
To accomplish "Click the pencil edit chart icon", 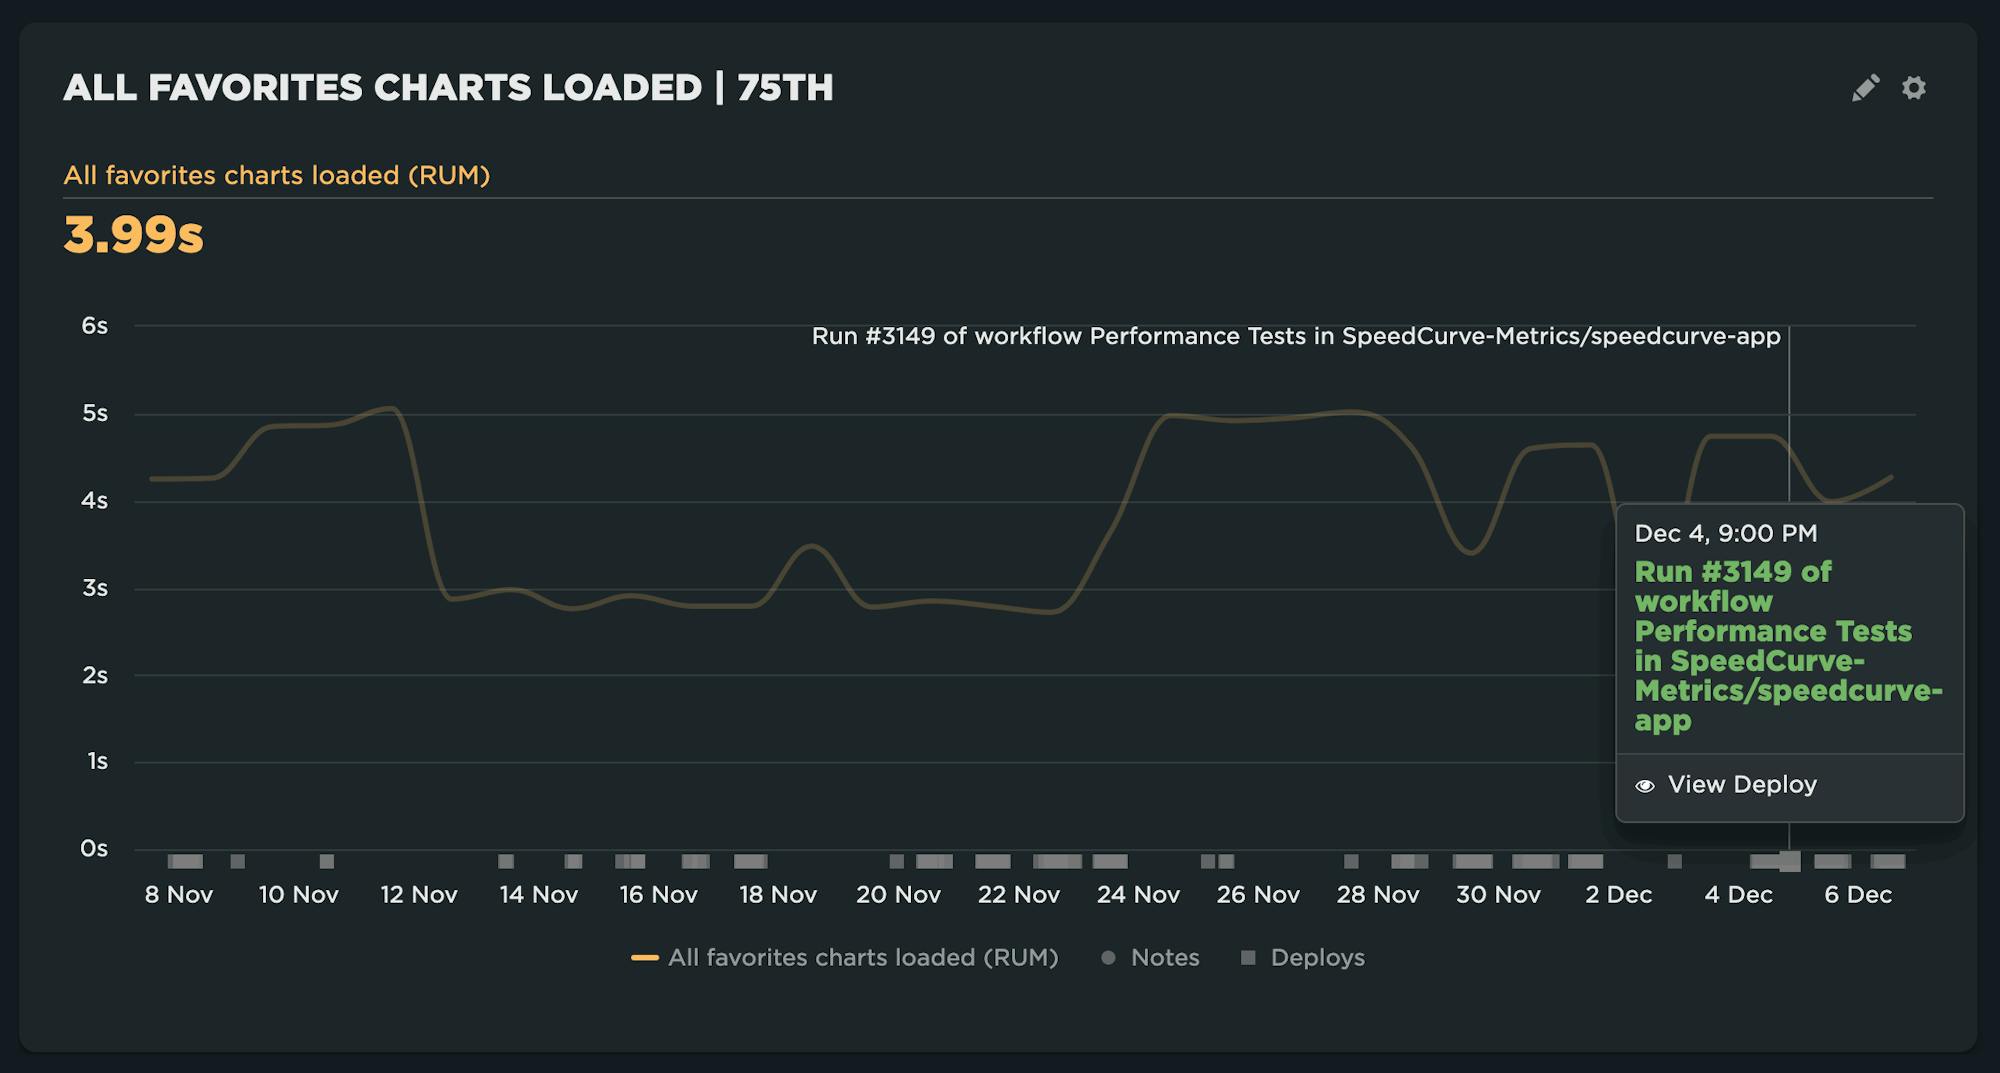I will click(x=1865, y=88).
